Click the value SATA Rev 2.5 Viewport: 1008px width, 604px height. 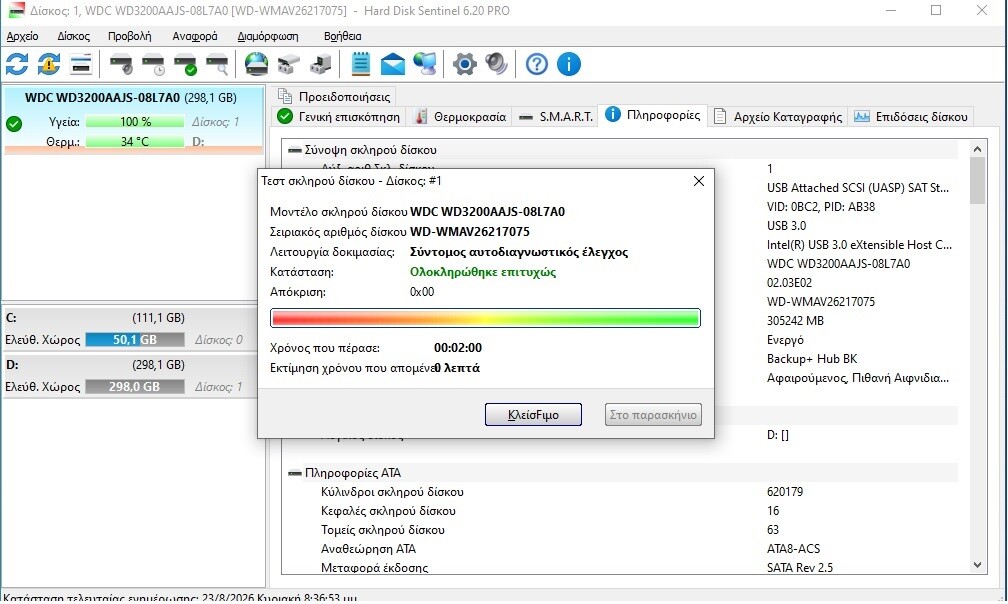click(800, 568)
